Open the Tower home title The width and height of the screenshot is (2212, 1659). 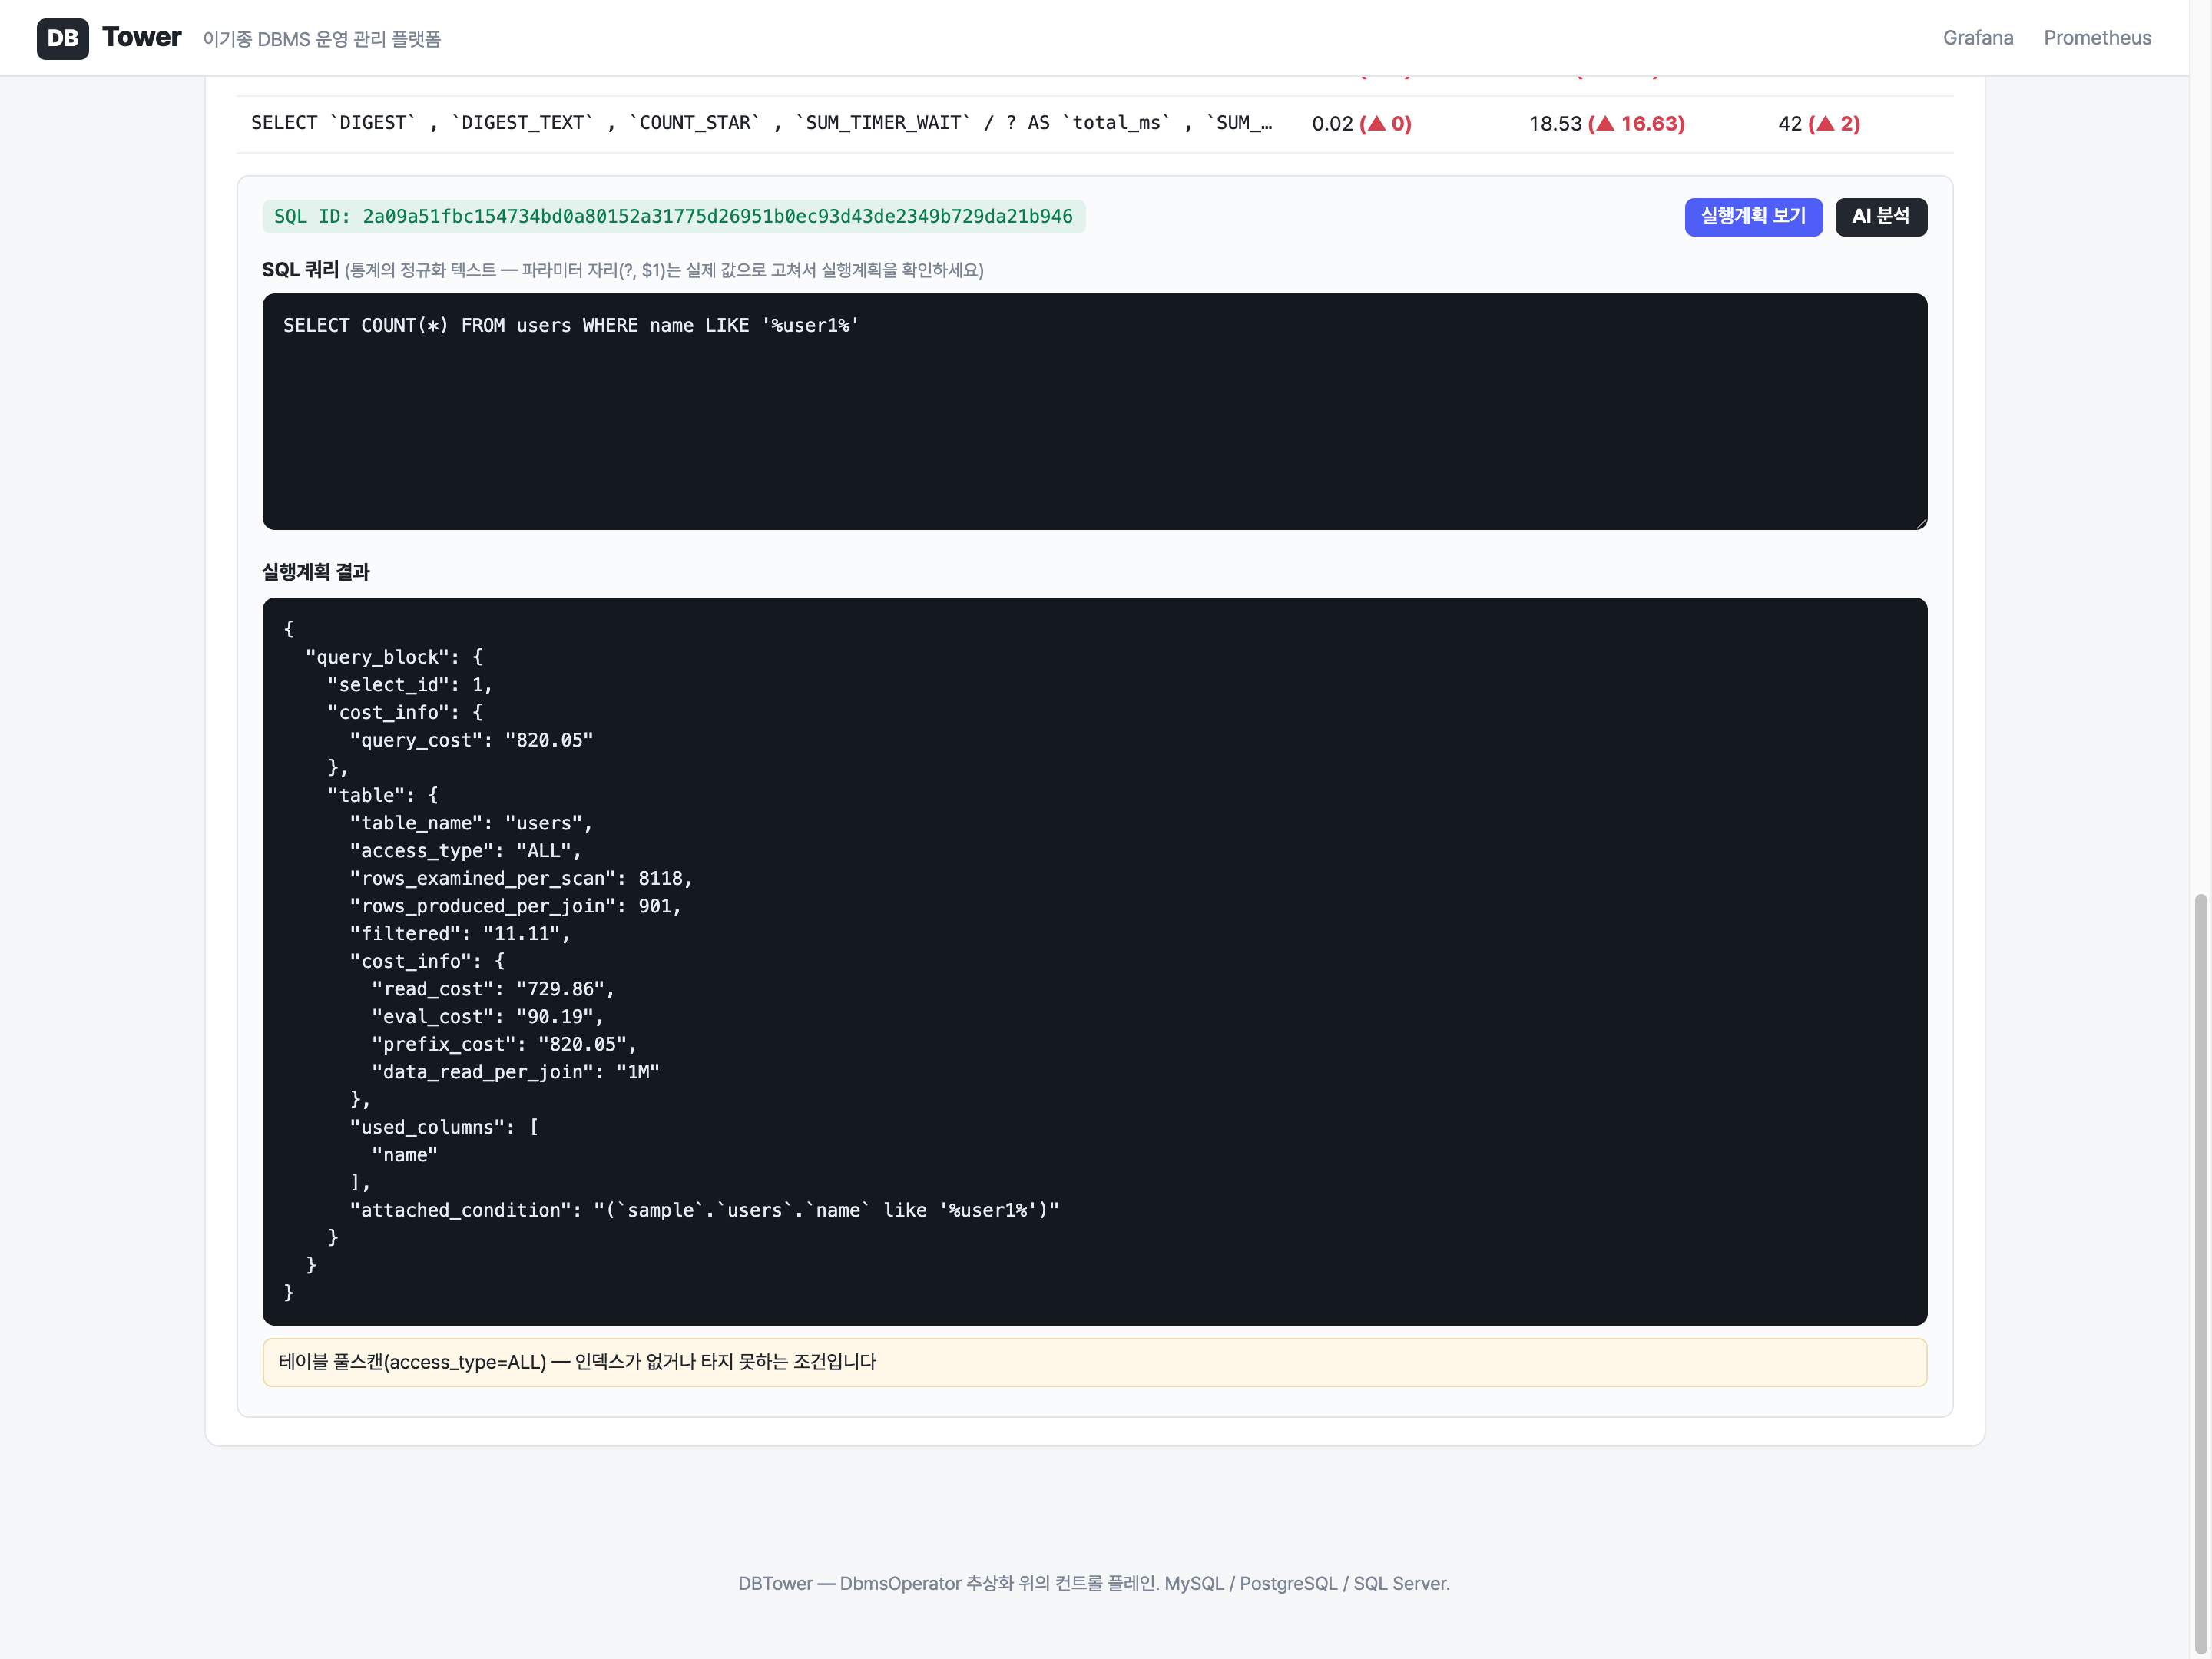[141, 37]
